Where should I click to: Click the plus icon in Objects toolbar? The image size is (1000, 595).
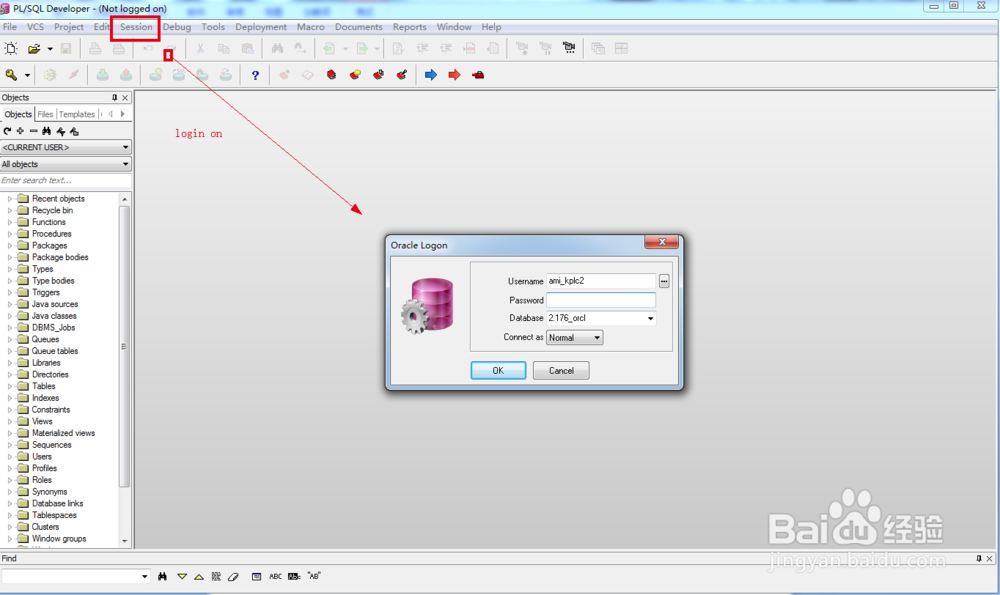(x=20, y=131)
